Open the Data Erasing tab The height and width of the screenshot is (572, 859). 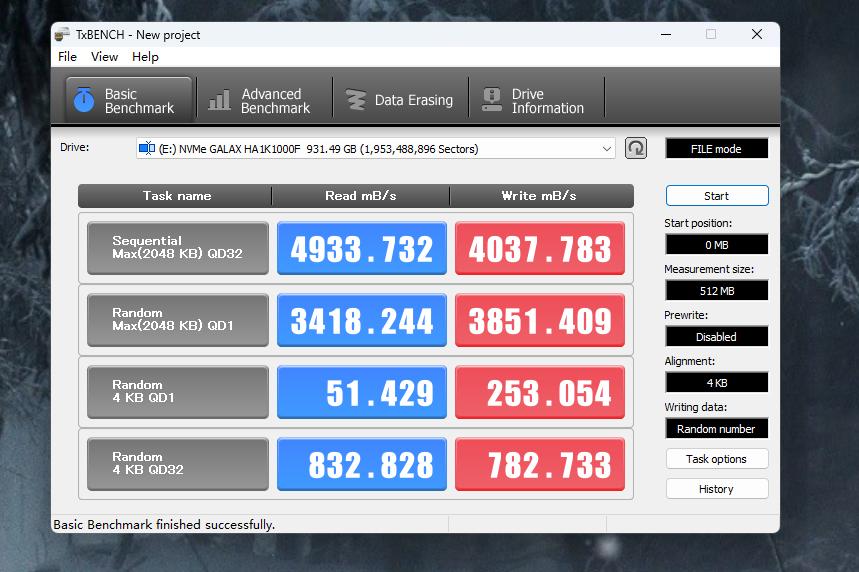point(400,100)
